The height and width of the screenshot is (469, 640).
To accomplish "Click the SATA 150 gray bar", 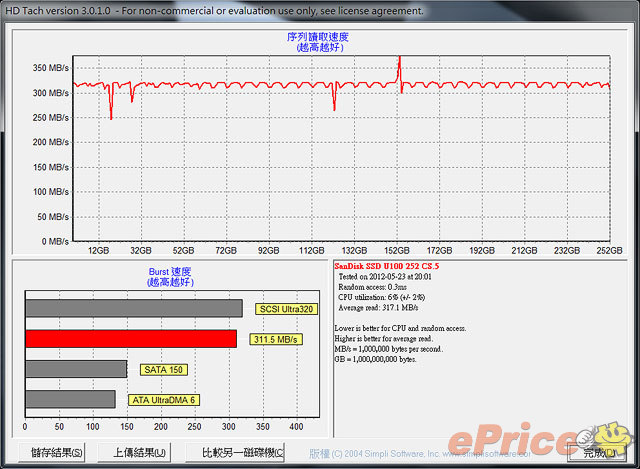I will tap(76, 369).
